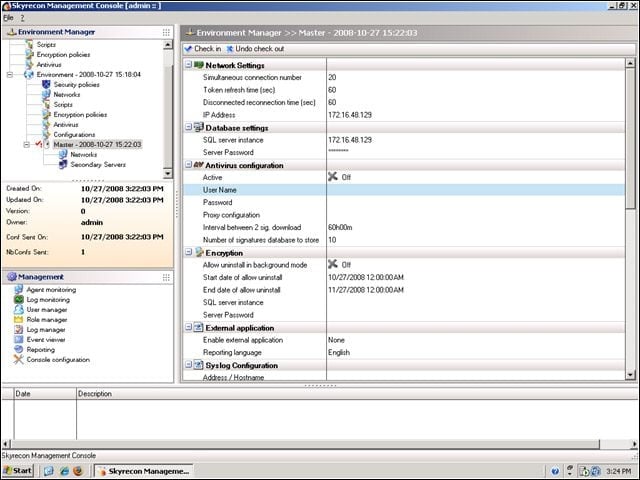Screen dimensions: 640x480
Task: Click Enable external application value None
Action: click(x=336, y=340)
